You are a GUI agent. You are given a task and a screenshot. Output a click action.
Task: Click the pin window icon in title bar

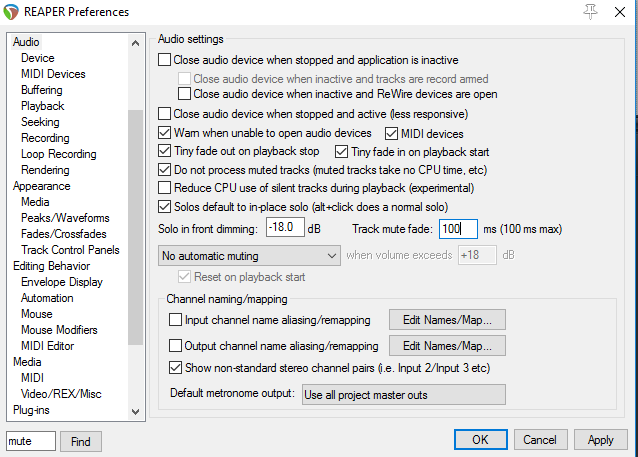pos(591,12)
